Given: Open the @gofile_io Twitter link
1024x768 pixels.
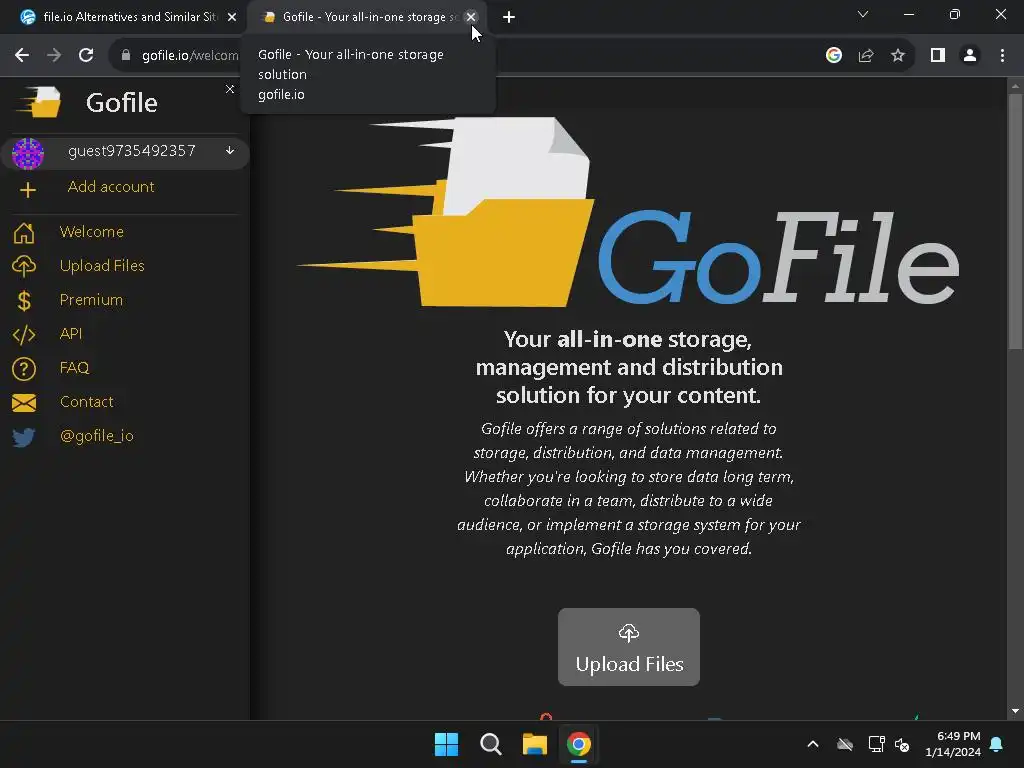Looking at the screenshot, I should (x=97, y=436).
